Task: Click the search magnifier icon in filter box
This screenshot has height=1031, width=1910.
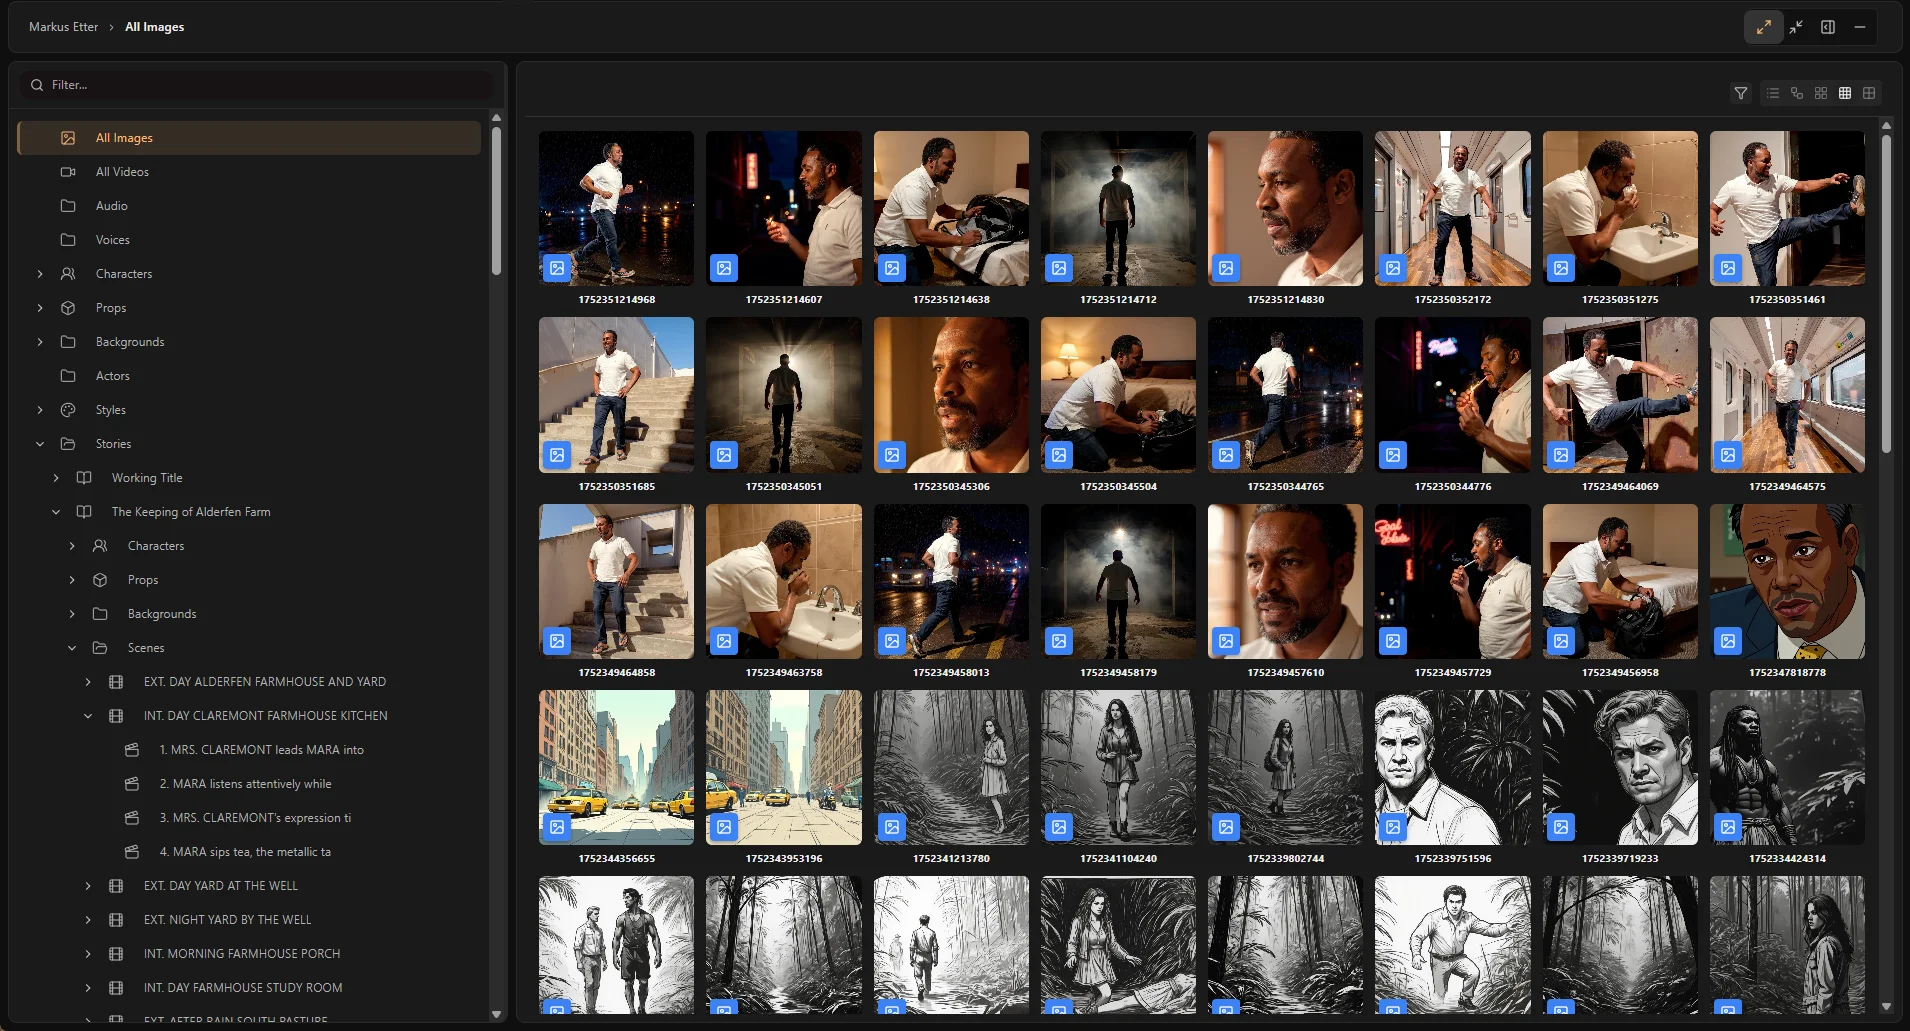Action: 37,85
